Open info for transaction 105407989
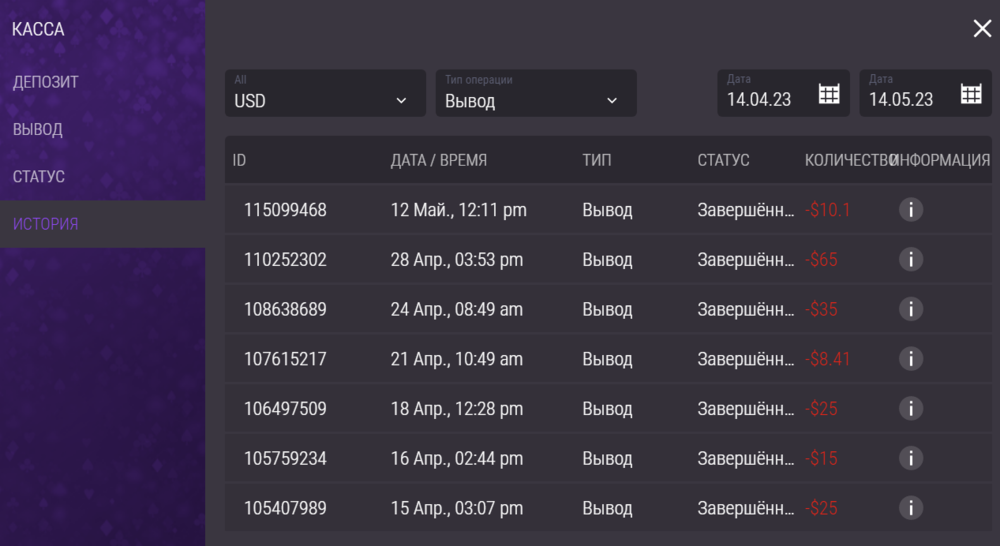Image resolution: width=1000 pixels, height=546 pixels. 911,508
